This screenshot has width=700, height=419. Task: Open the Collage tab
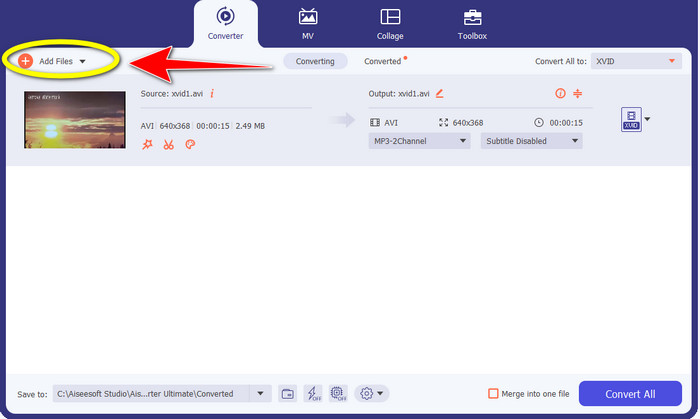tap(390, 24)
